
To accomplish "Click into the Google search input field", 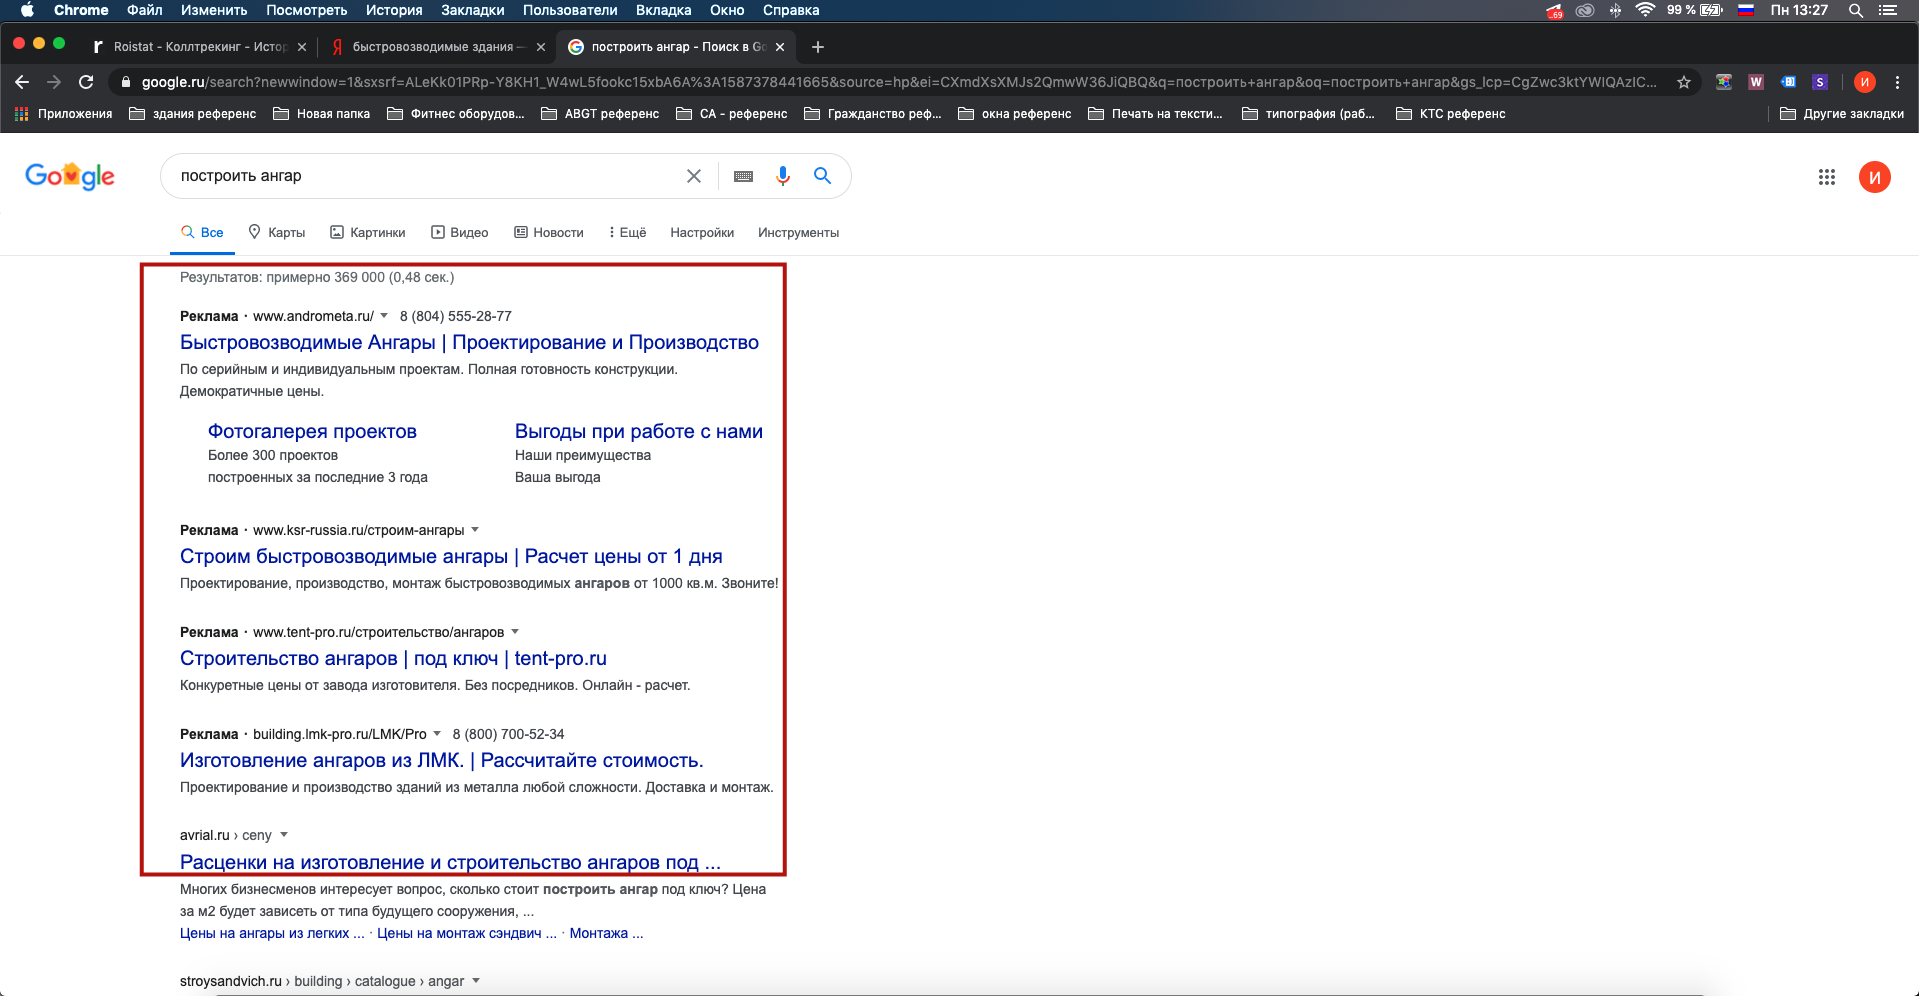I will tap(425, 176).
